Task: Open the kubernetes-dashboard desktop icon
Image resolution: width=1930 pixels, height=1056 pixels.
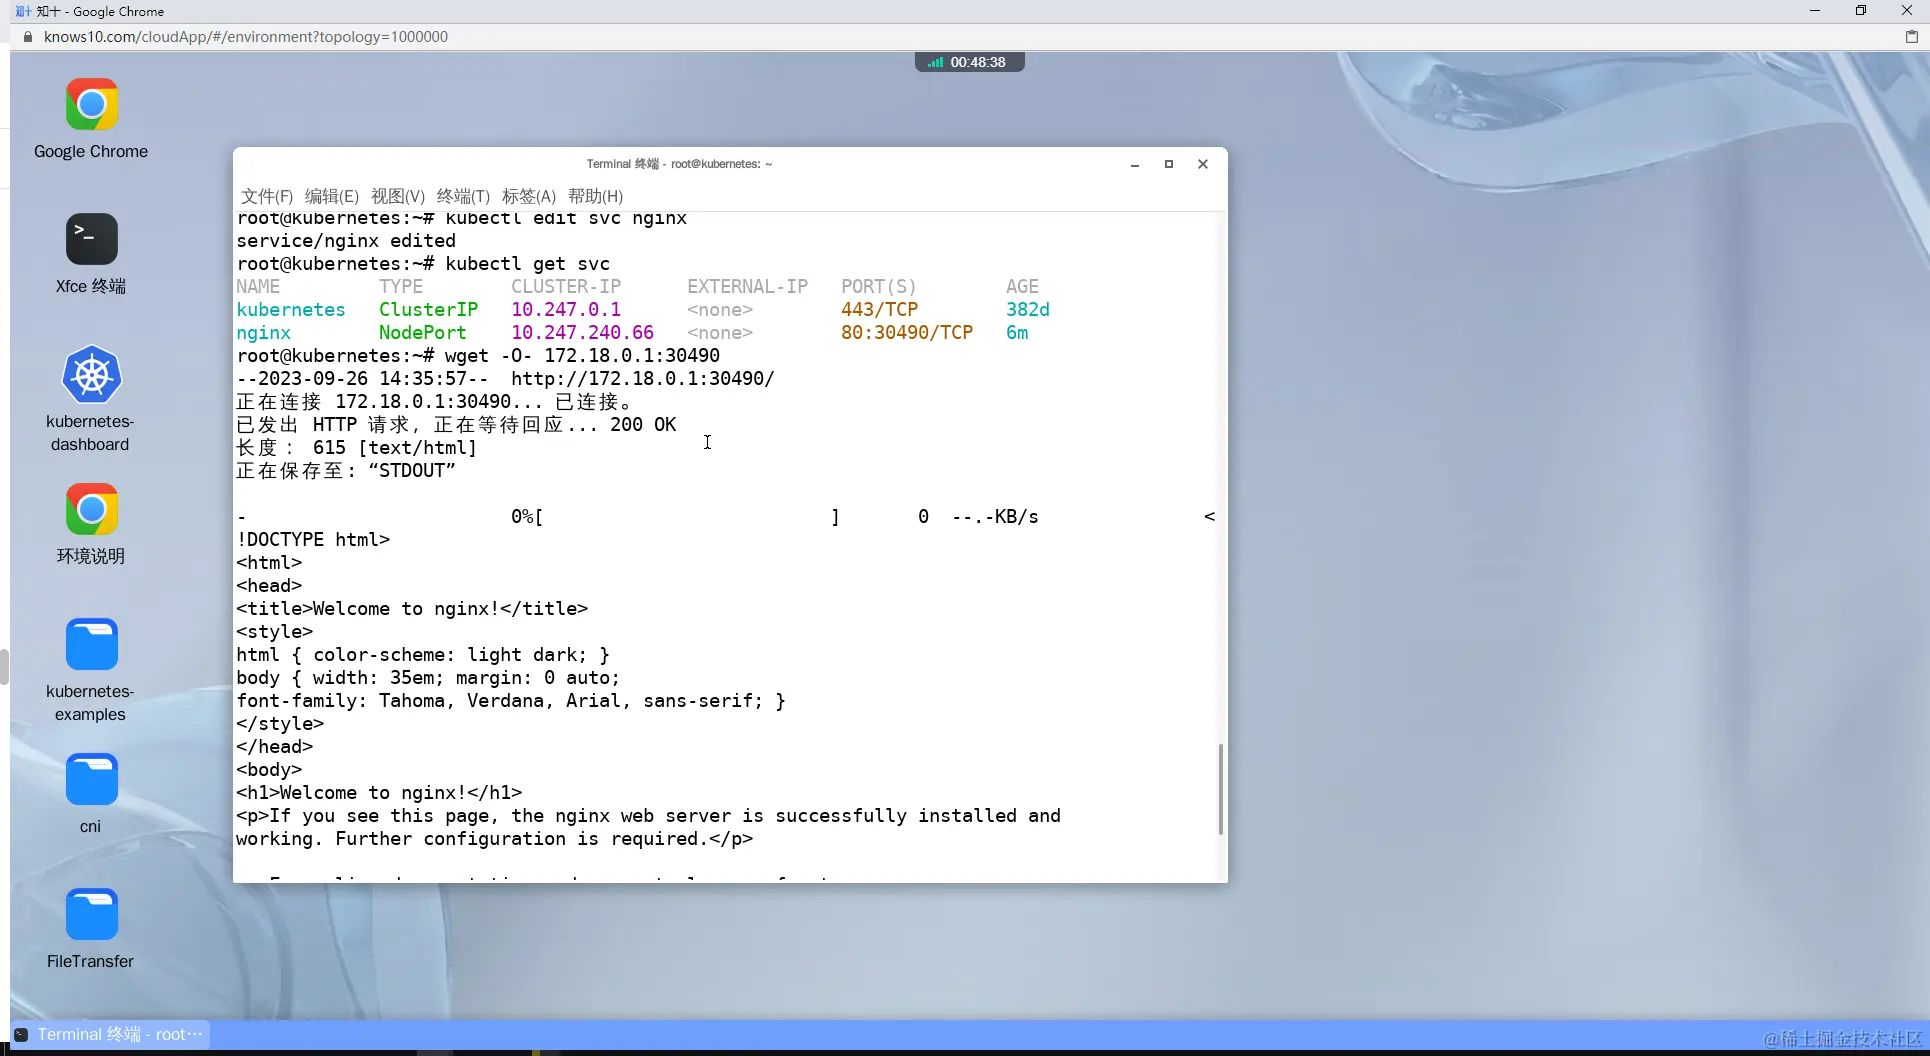Action: [x=91, y=375]
